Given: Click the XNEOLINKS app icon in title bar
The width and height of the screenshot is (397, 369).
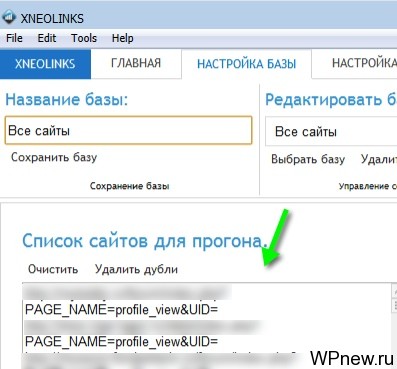Looking at the screenshot, I should [x=9, y=17].
